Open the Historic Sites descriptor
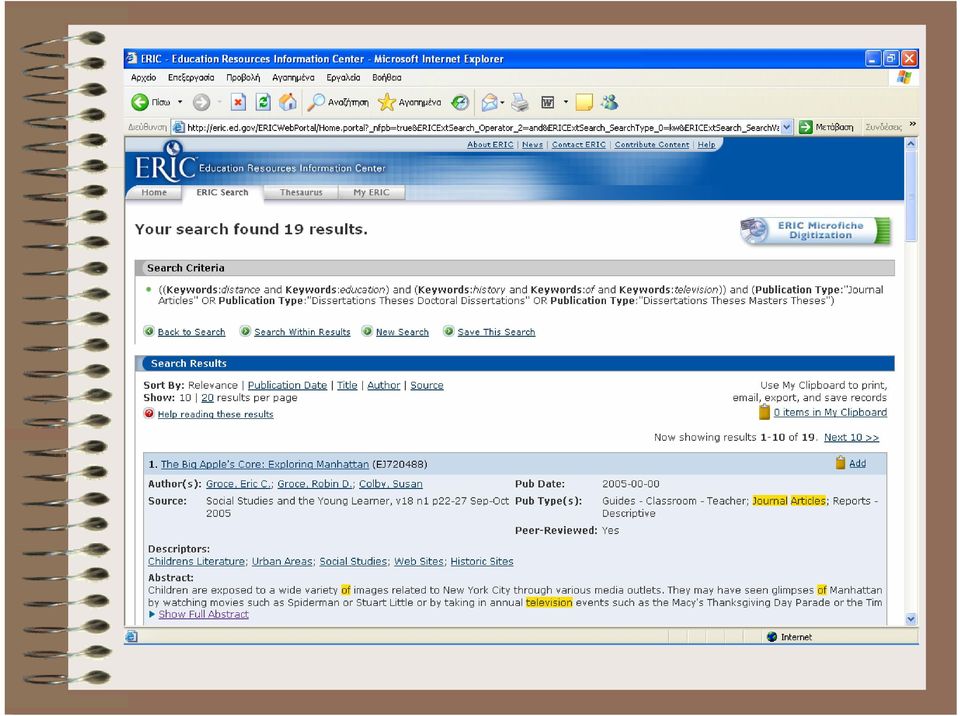This screenshot has width=960, height=716. coord(482,562)
